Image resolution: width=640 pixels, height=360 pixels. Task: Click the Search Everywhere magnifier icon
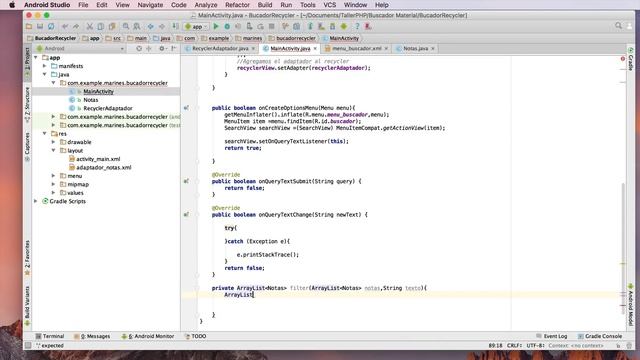pos(618,26)
